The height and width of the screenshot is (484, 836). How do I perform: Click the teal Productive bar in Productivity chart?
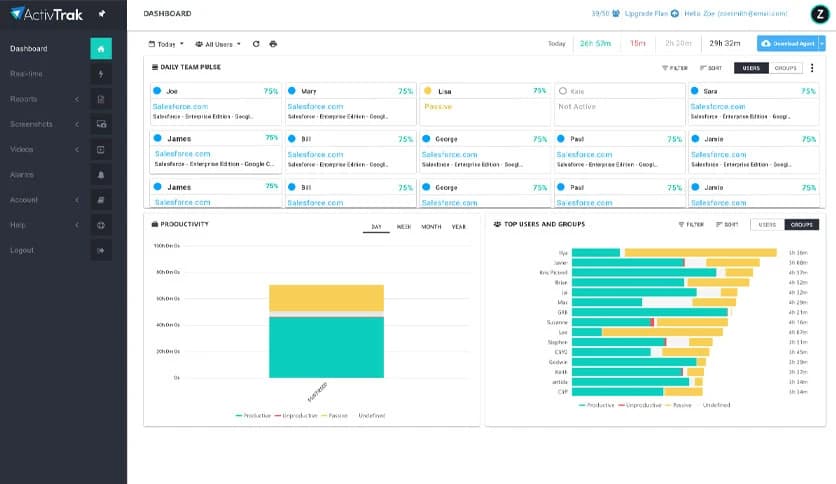326,346
